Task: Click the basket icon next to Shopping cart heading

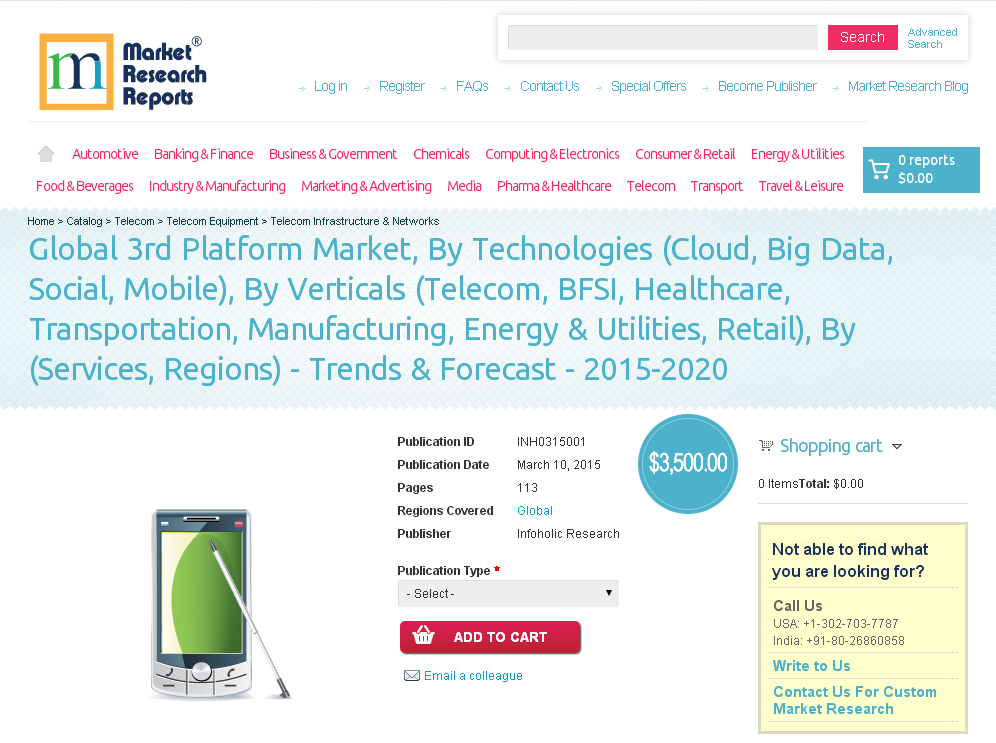Action: click(766, 445)
